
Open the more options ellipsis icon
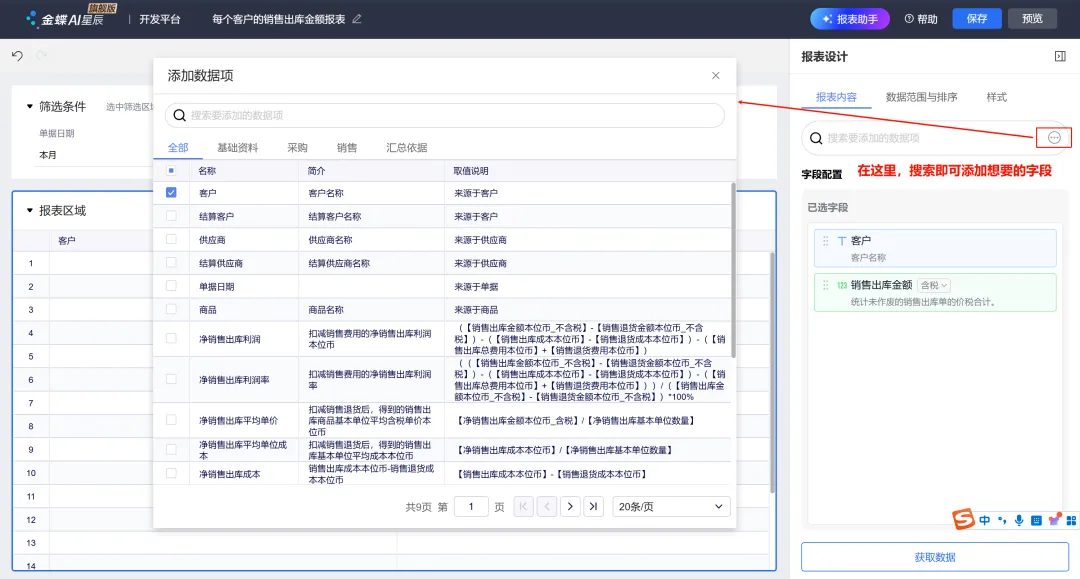coord(1054,138)
